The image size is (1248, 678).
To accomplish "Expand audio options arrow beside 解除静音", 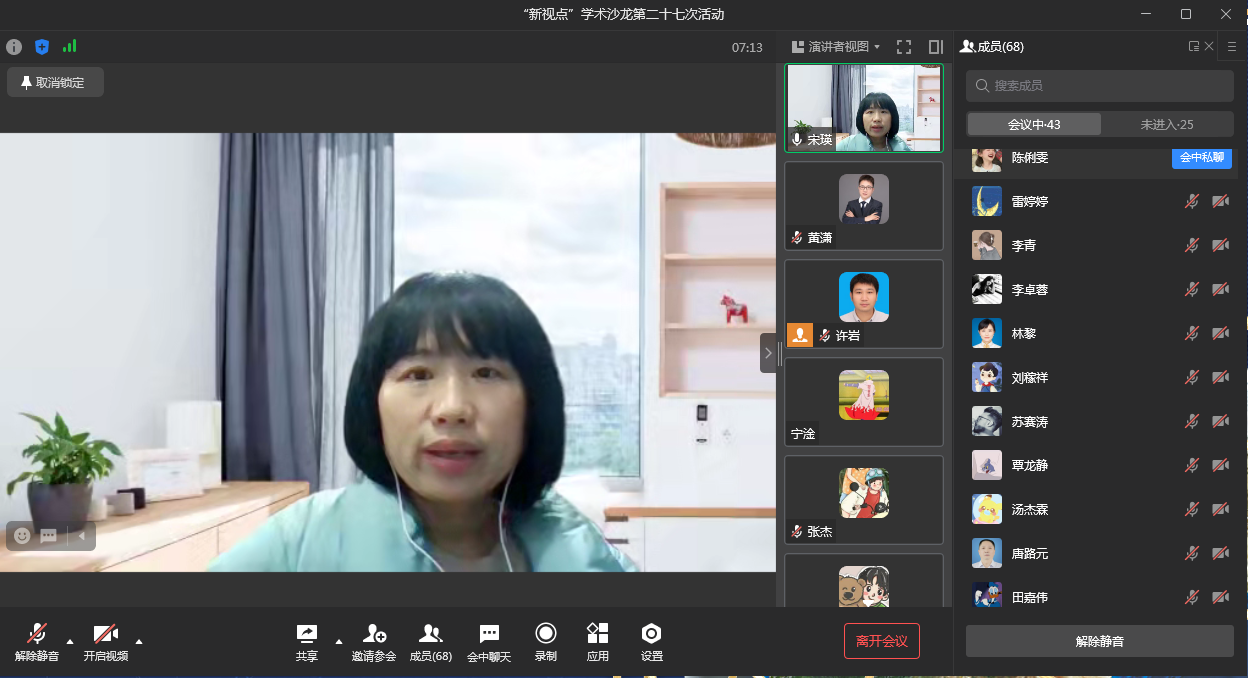I will click(x=70, y=641).
